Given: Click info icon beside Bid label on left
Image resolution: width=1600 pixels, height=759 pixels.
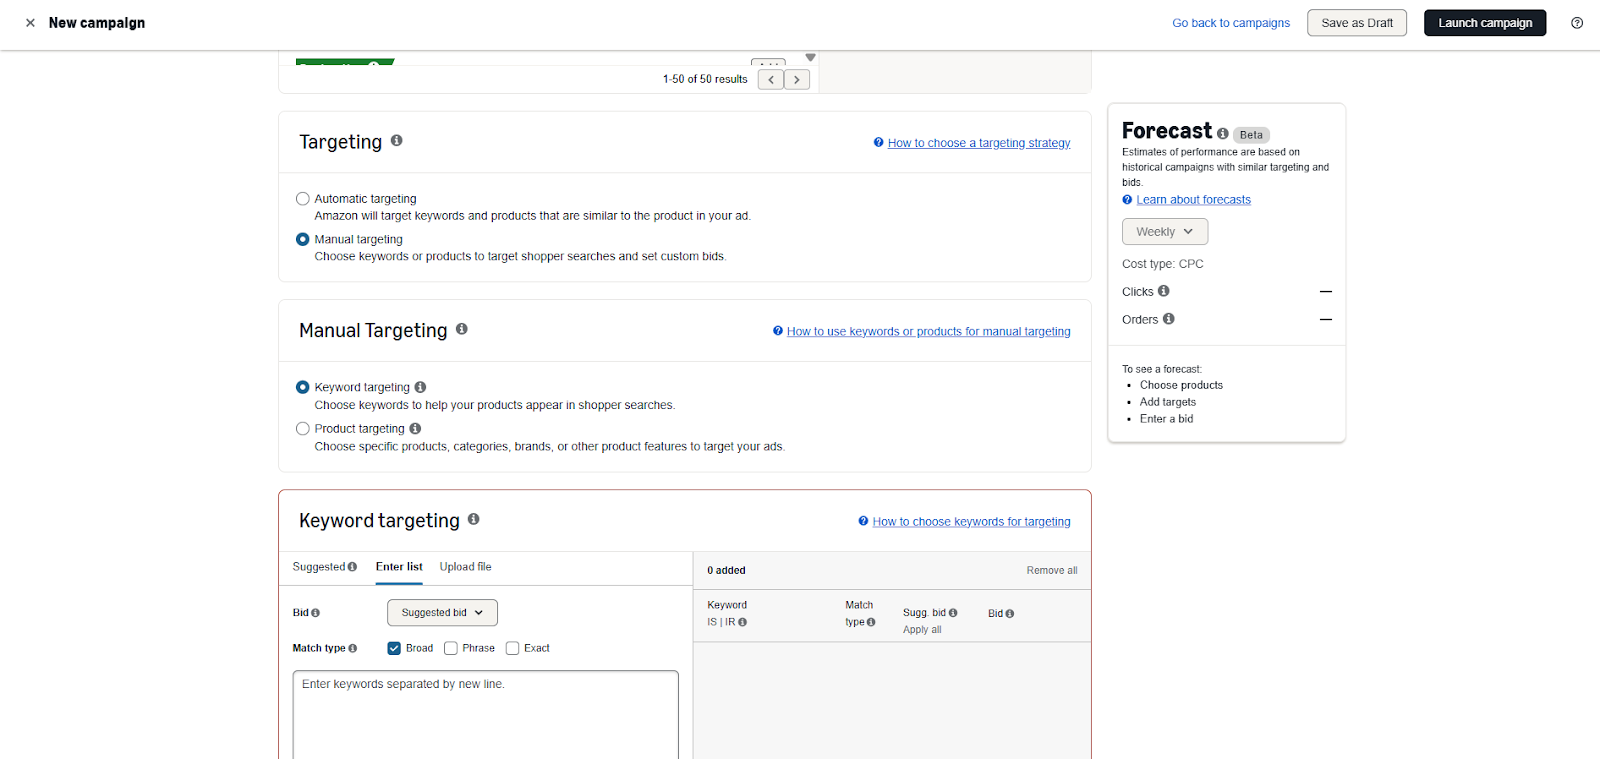Looking at the screenshot, I should [315, 613].
